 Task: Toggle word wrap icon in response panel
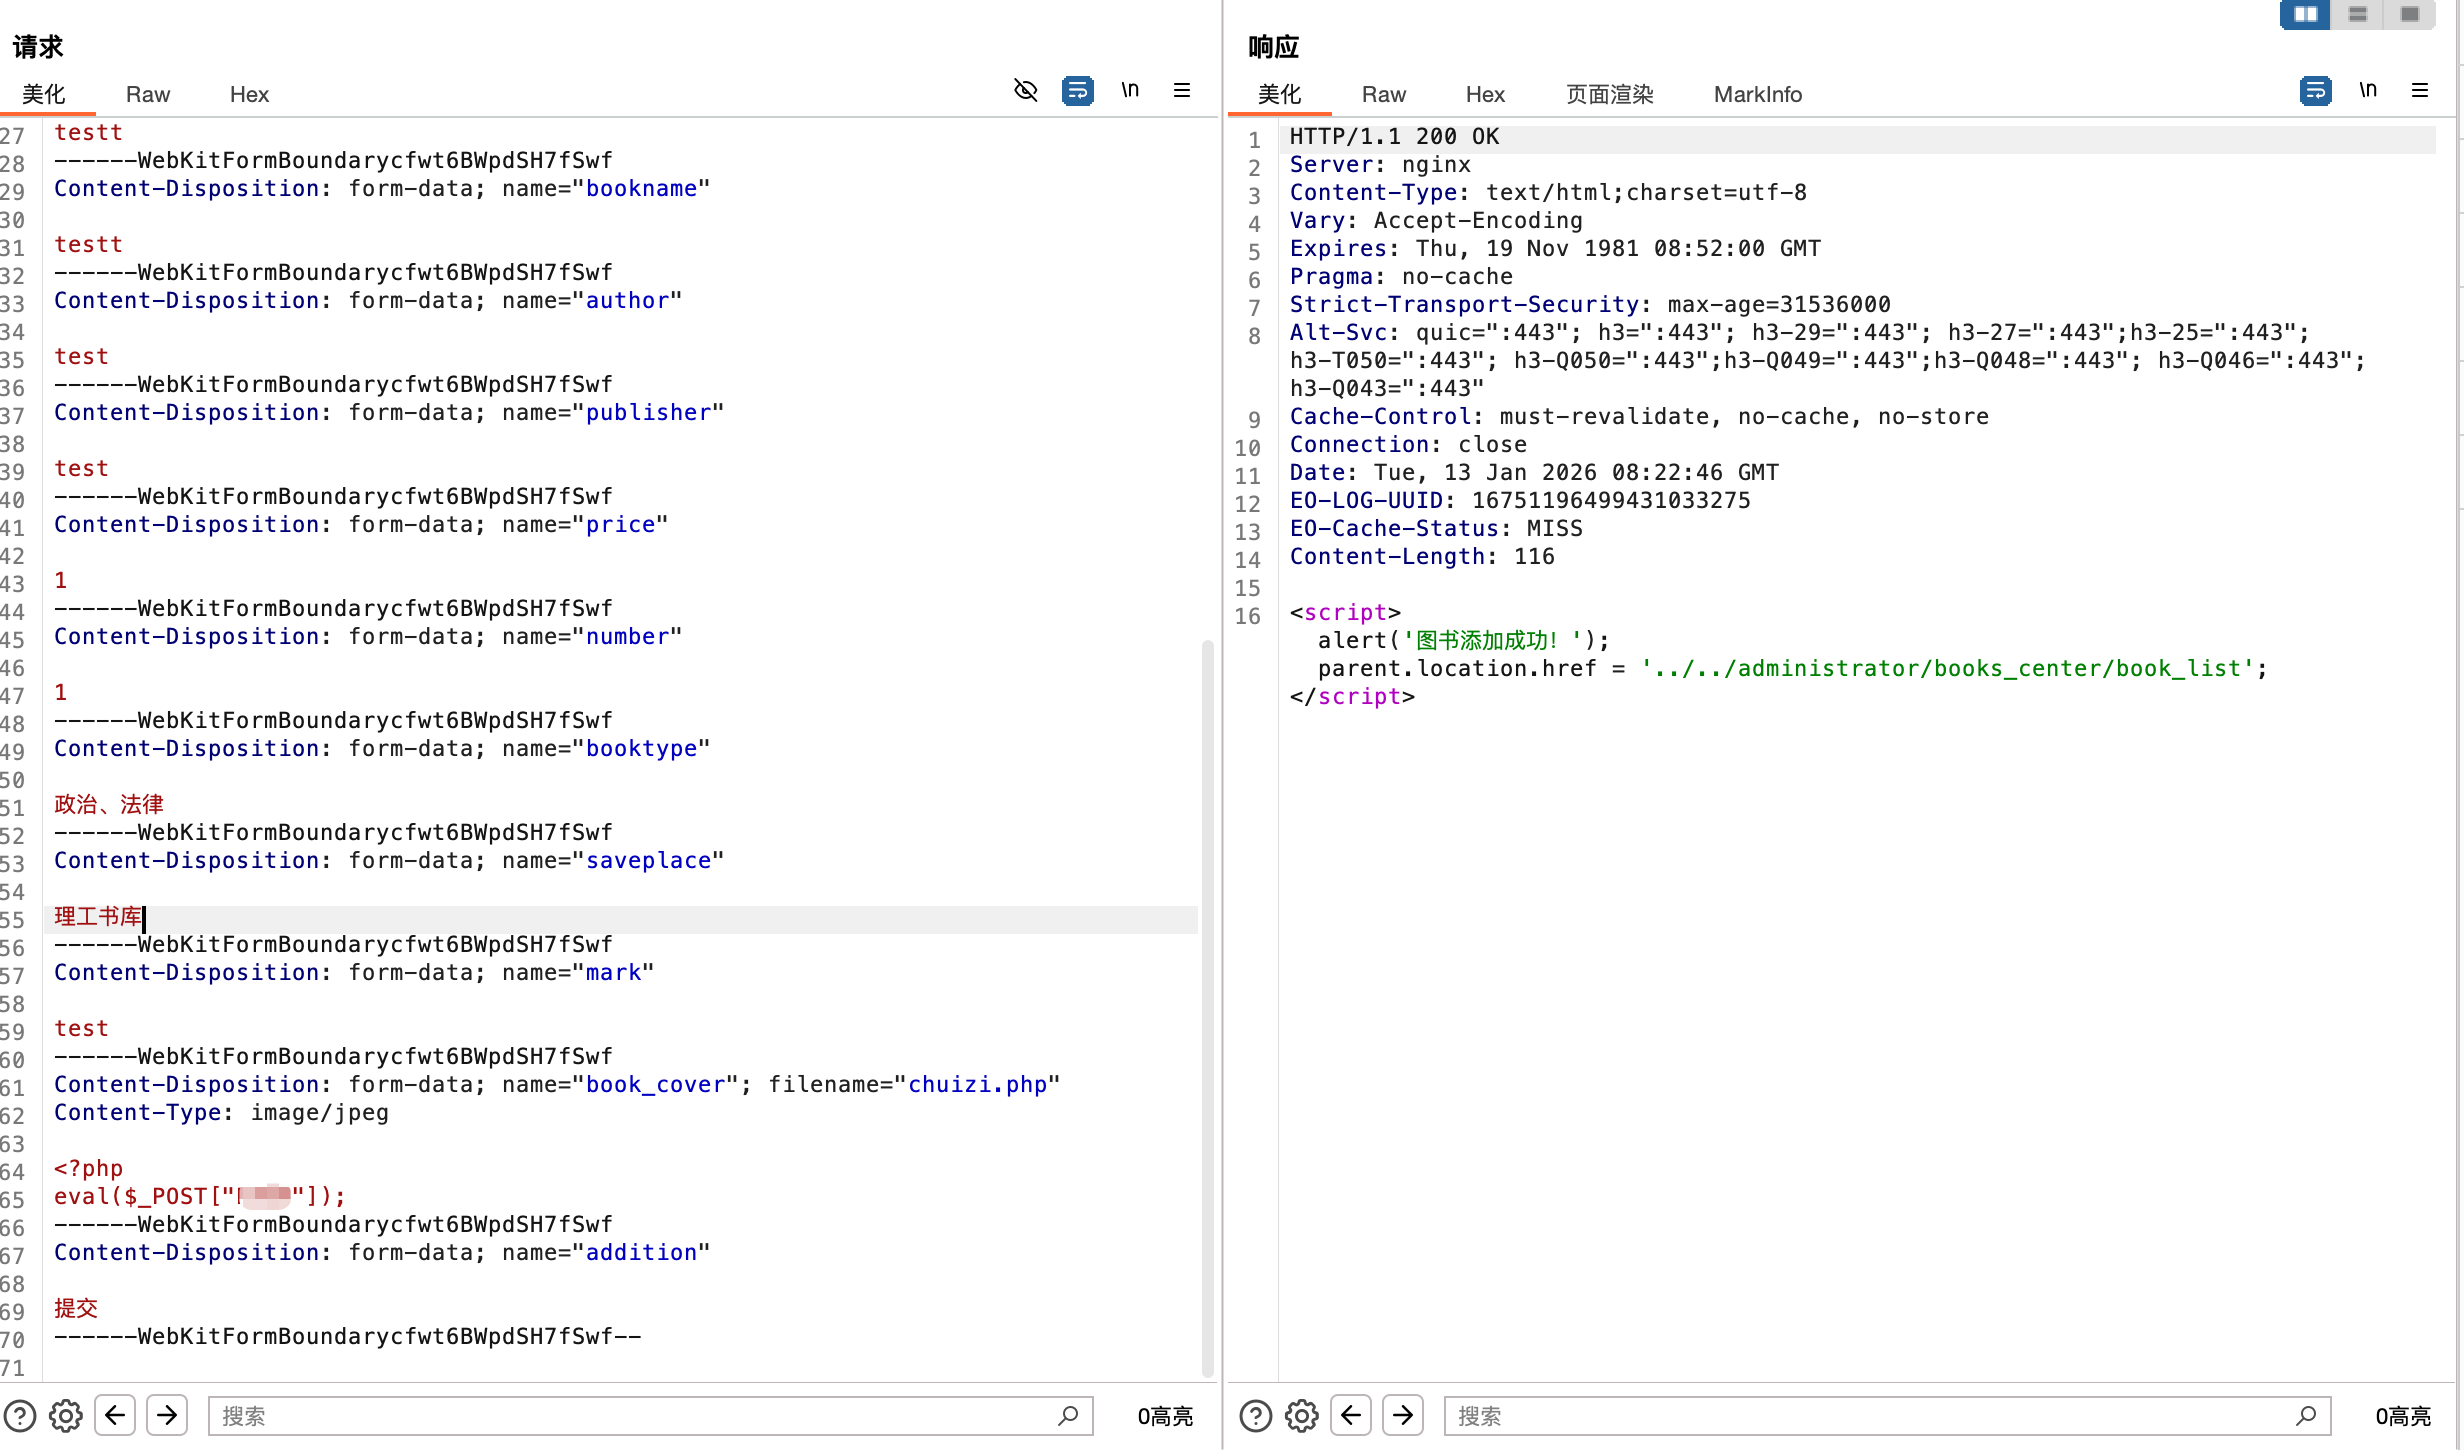[2315, 90]
